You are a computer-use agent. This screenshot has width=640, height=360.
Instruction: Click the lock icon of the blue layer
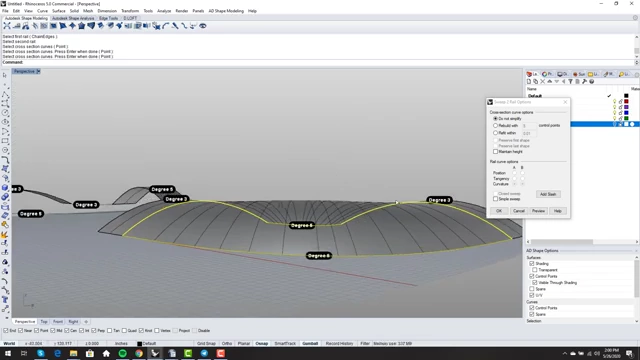(x=620, y=113)
